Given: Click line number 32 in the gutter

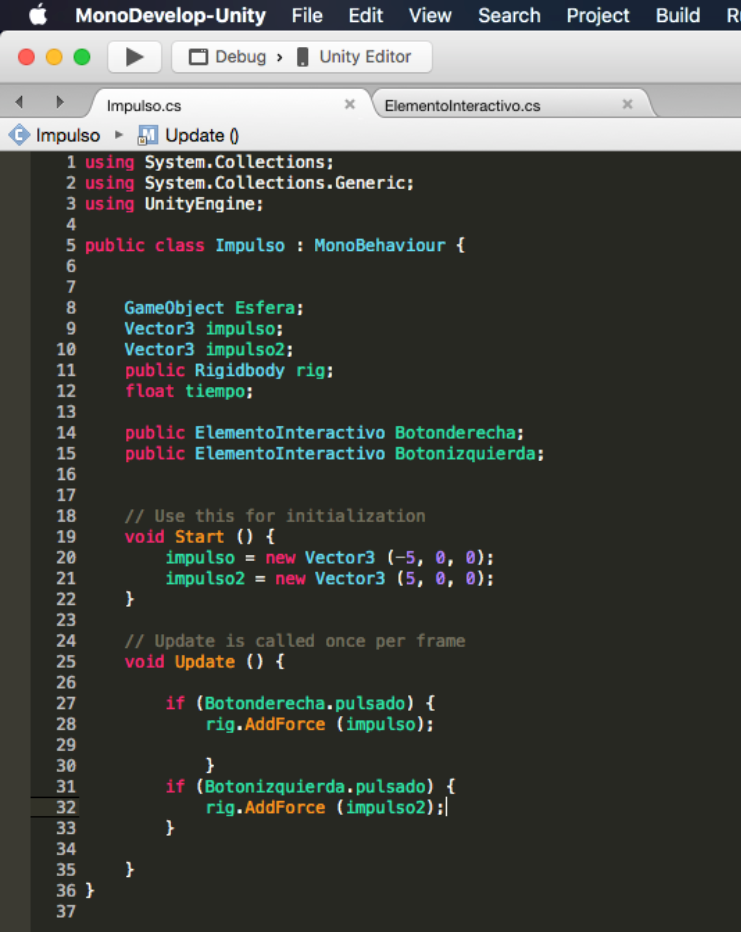Looking at the screenshot, I should (66, 807).
